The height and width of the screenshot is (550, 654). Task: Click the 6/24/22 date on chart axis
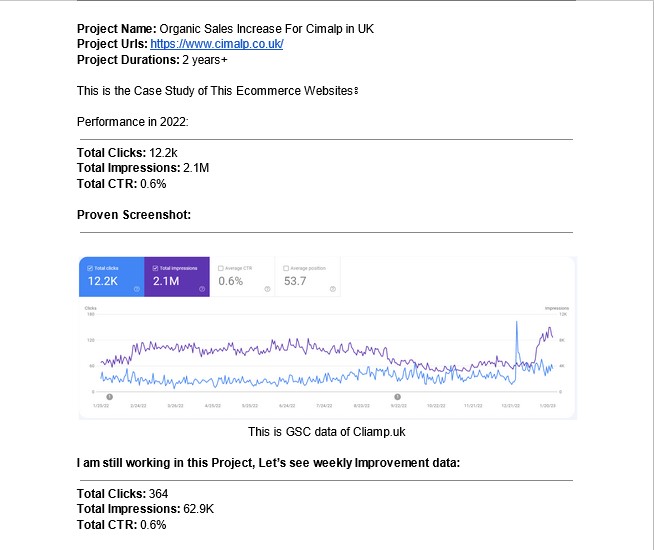click(287, 406)
